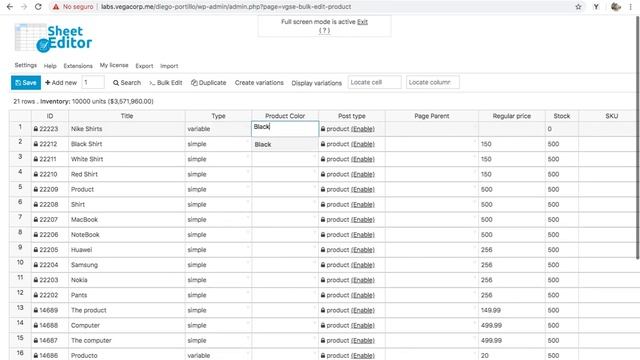Open Type dropdown for Black Shirt row
Screen dimensions: 640x360
248,141
